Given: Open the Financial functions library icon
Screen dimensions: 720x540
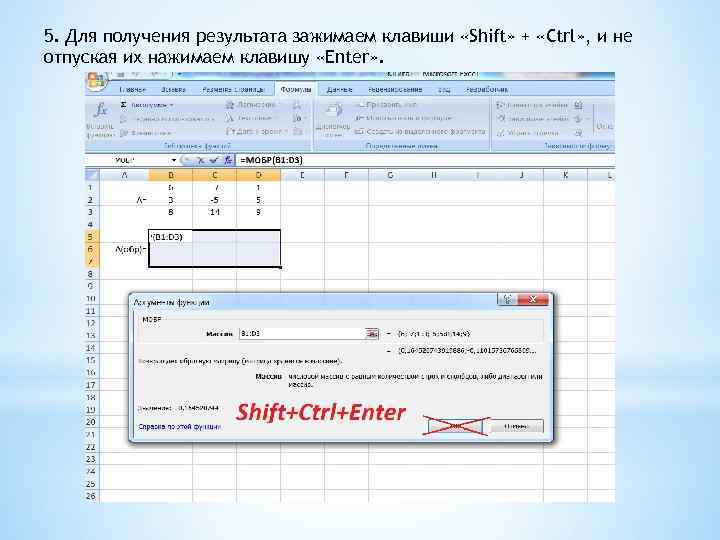Looking at the screenshot, I should tap(124, 133).
